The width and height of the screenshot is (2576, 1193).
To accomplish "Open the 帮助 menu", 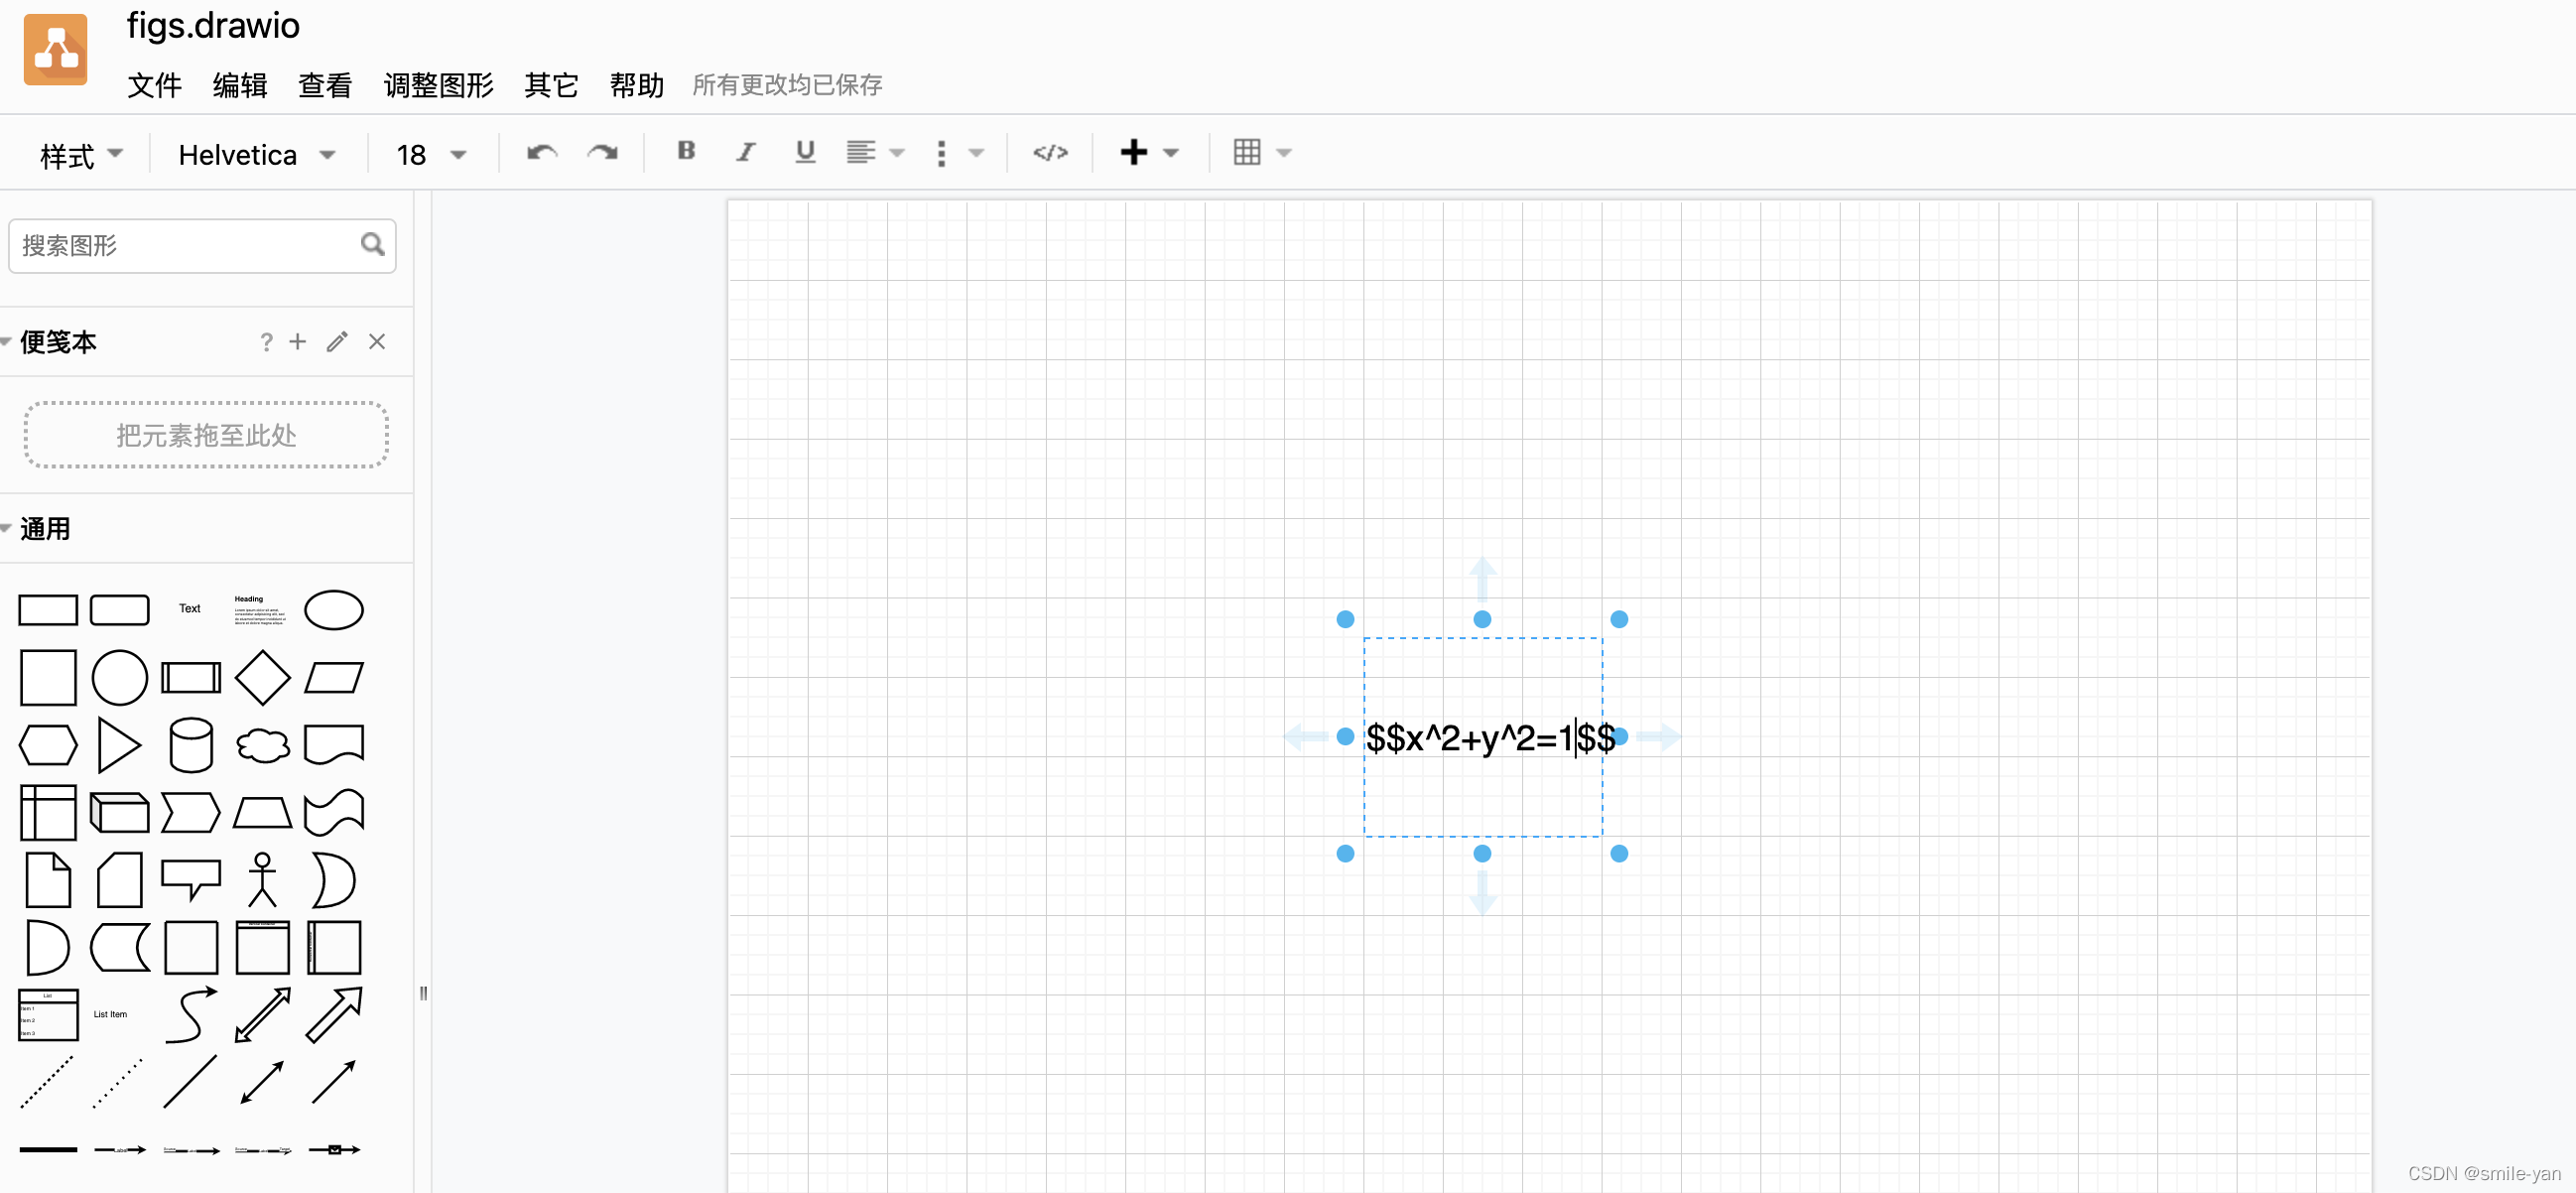I will (637, 85).
